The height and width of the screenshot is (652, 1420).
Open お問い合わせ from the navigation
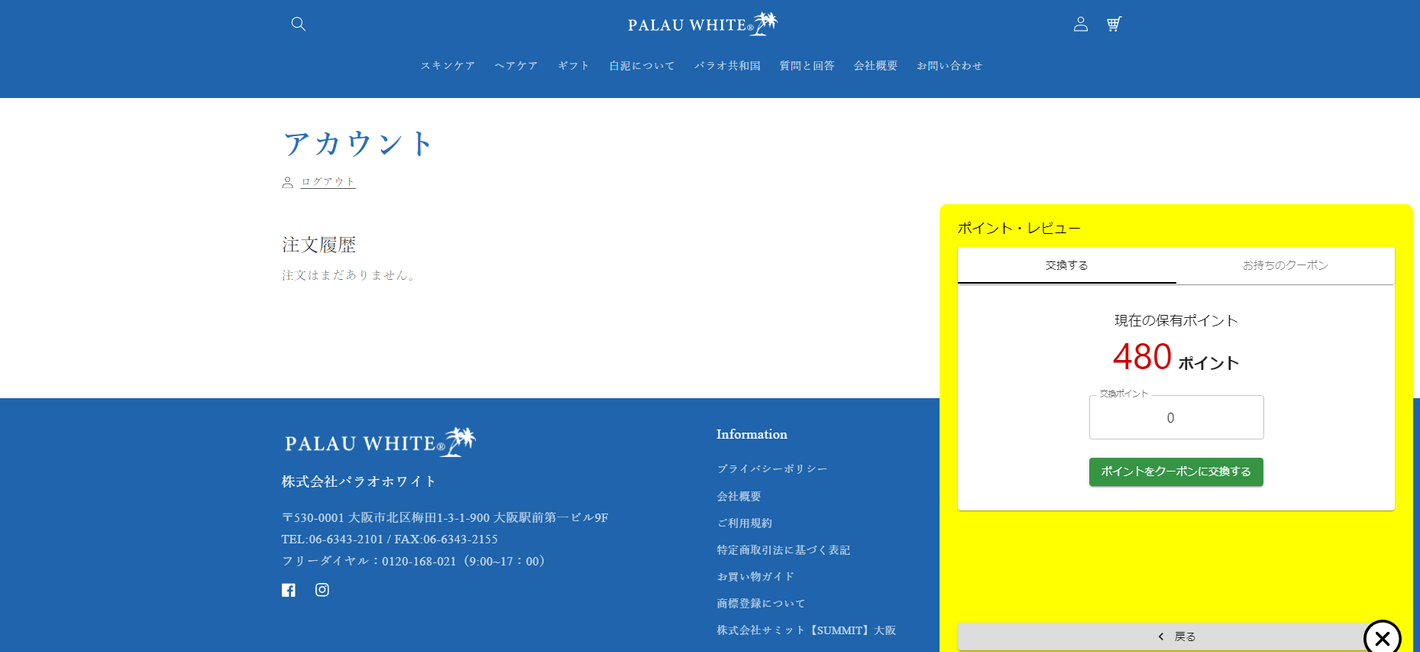[x=949, y=65]
